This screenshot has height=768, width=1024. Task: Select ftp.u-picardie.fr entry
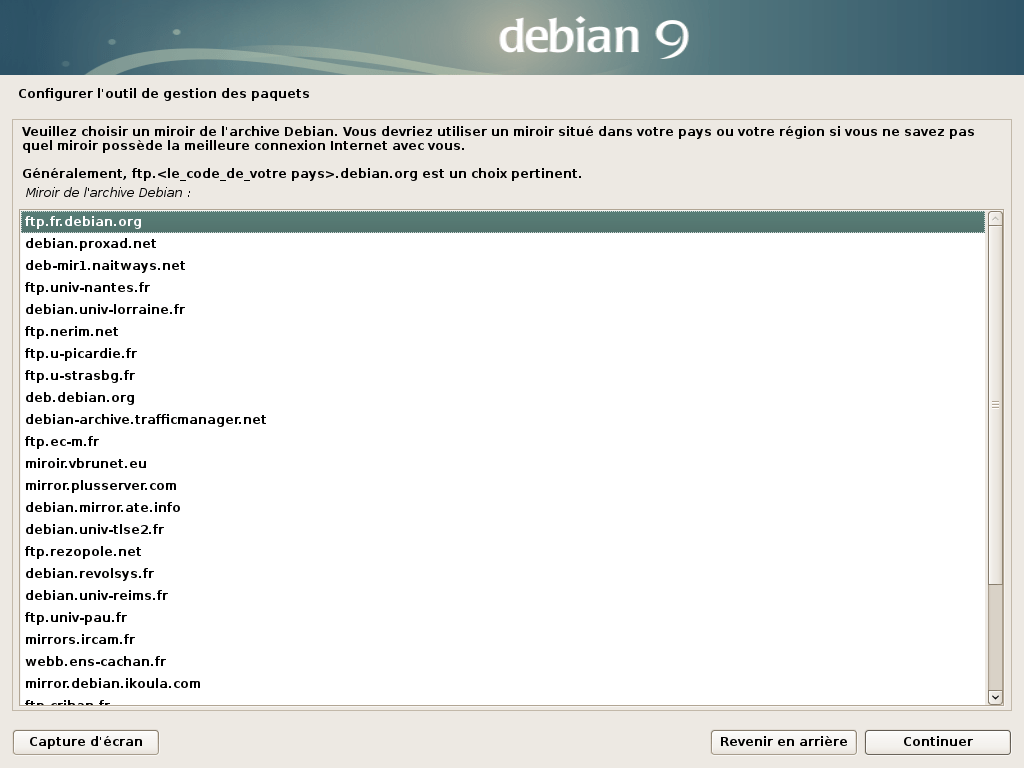tap(502, 353)
